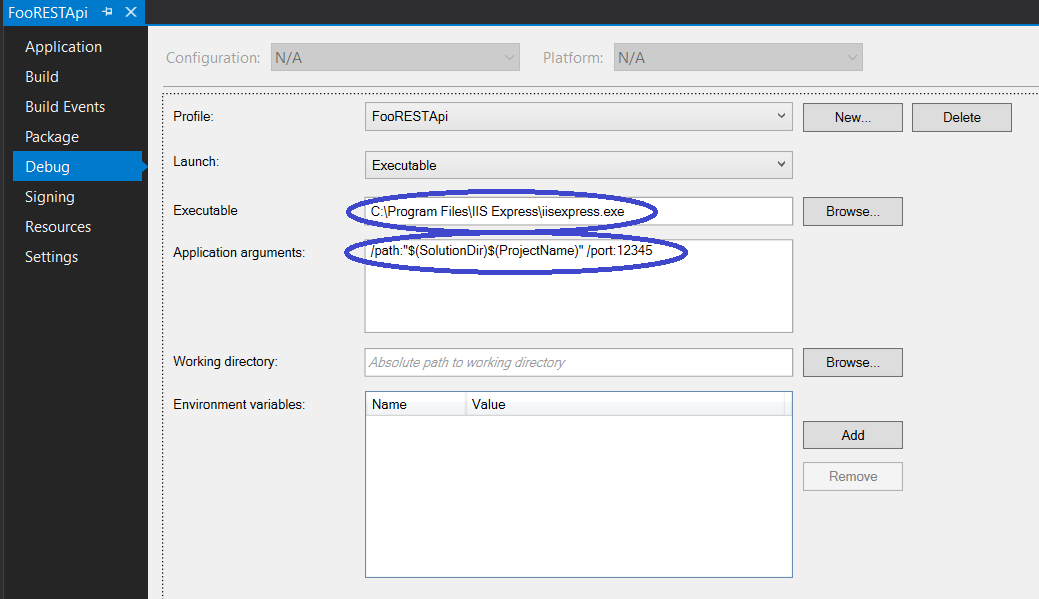Open the Signing settings page

(x=49, y=196)
